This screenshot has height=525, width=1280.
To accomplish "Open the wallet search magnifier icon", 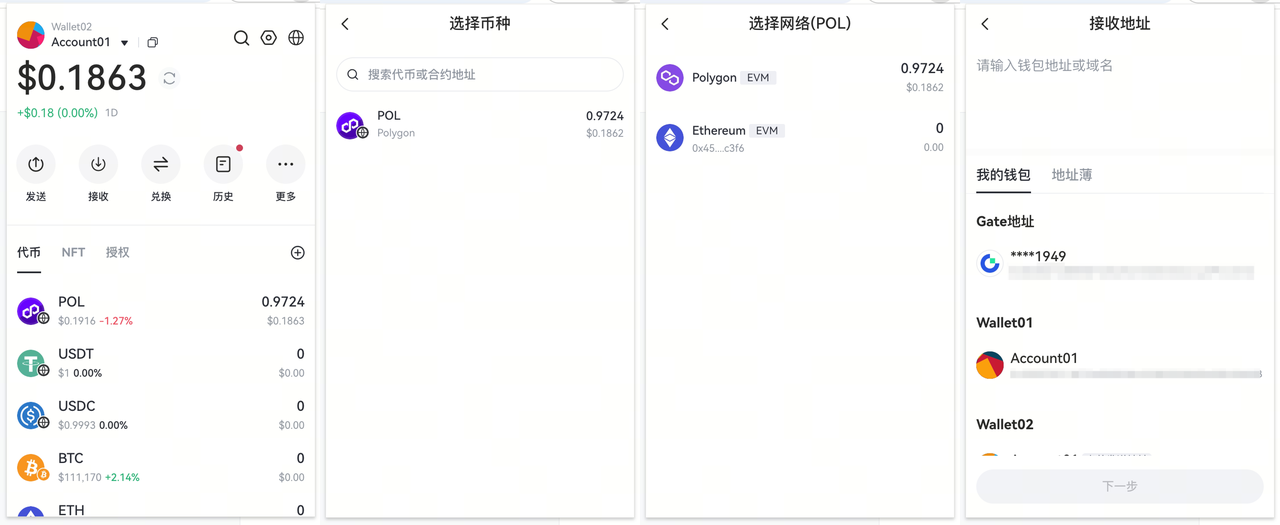I will (x=241, y=38).
